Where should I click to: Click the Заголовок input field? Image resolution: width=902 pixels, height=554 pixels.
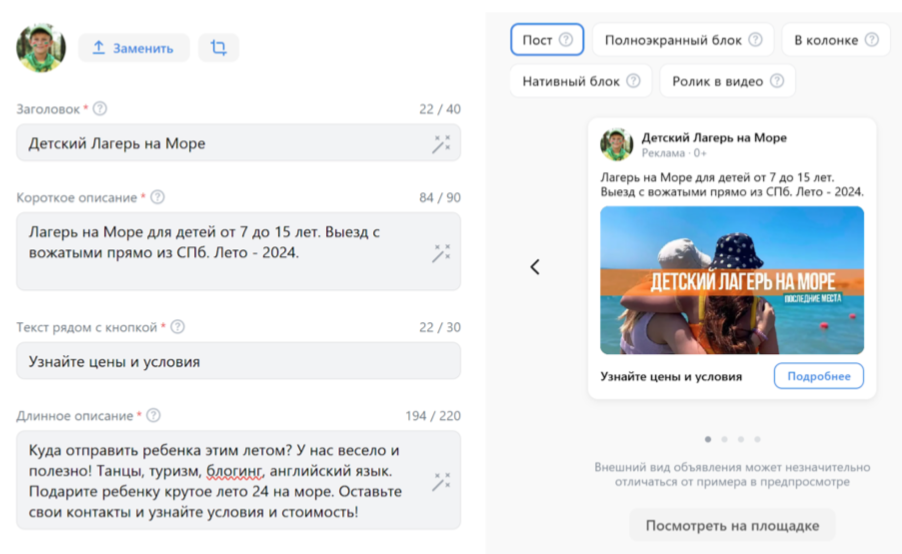[x=238, y=143]
